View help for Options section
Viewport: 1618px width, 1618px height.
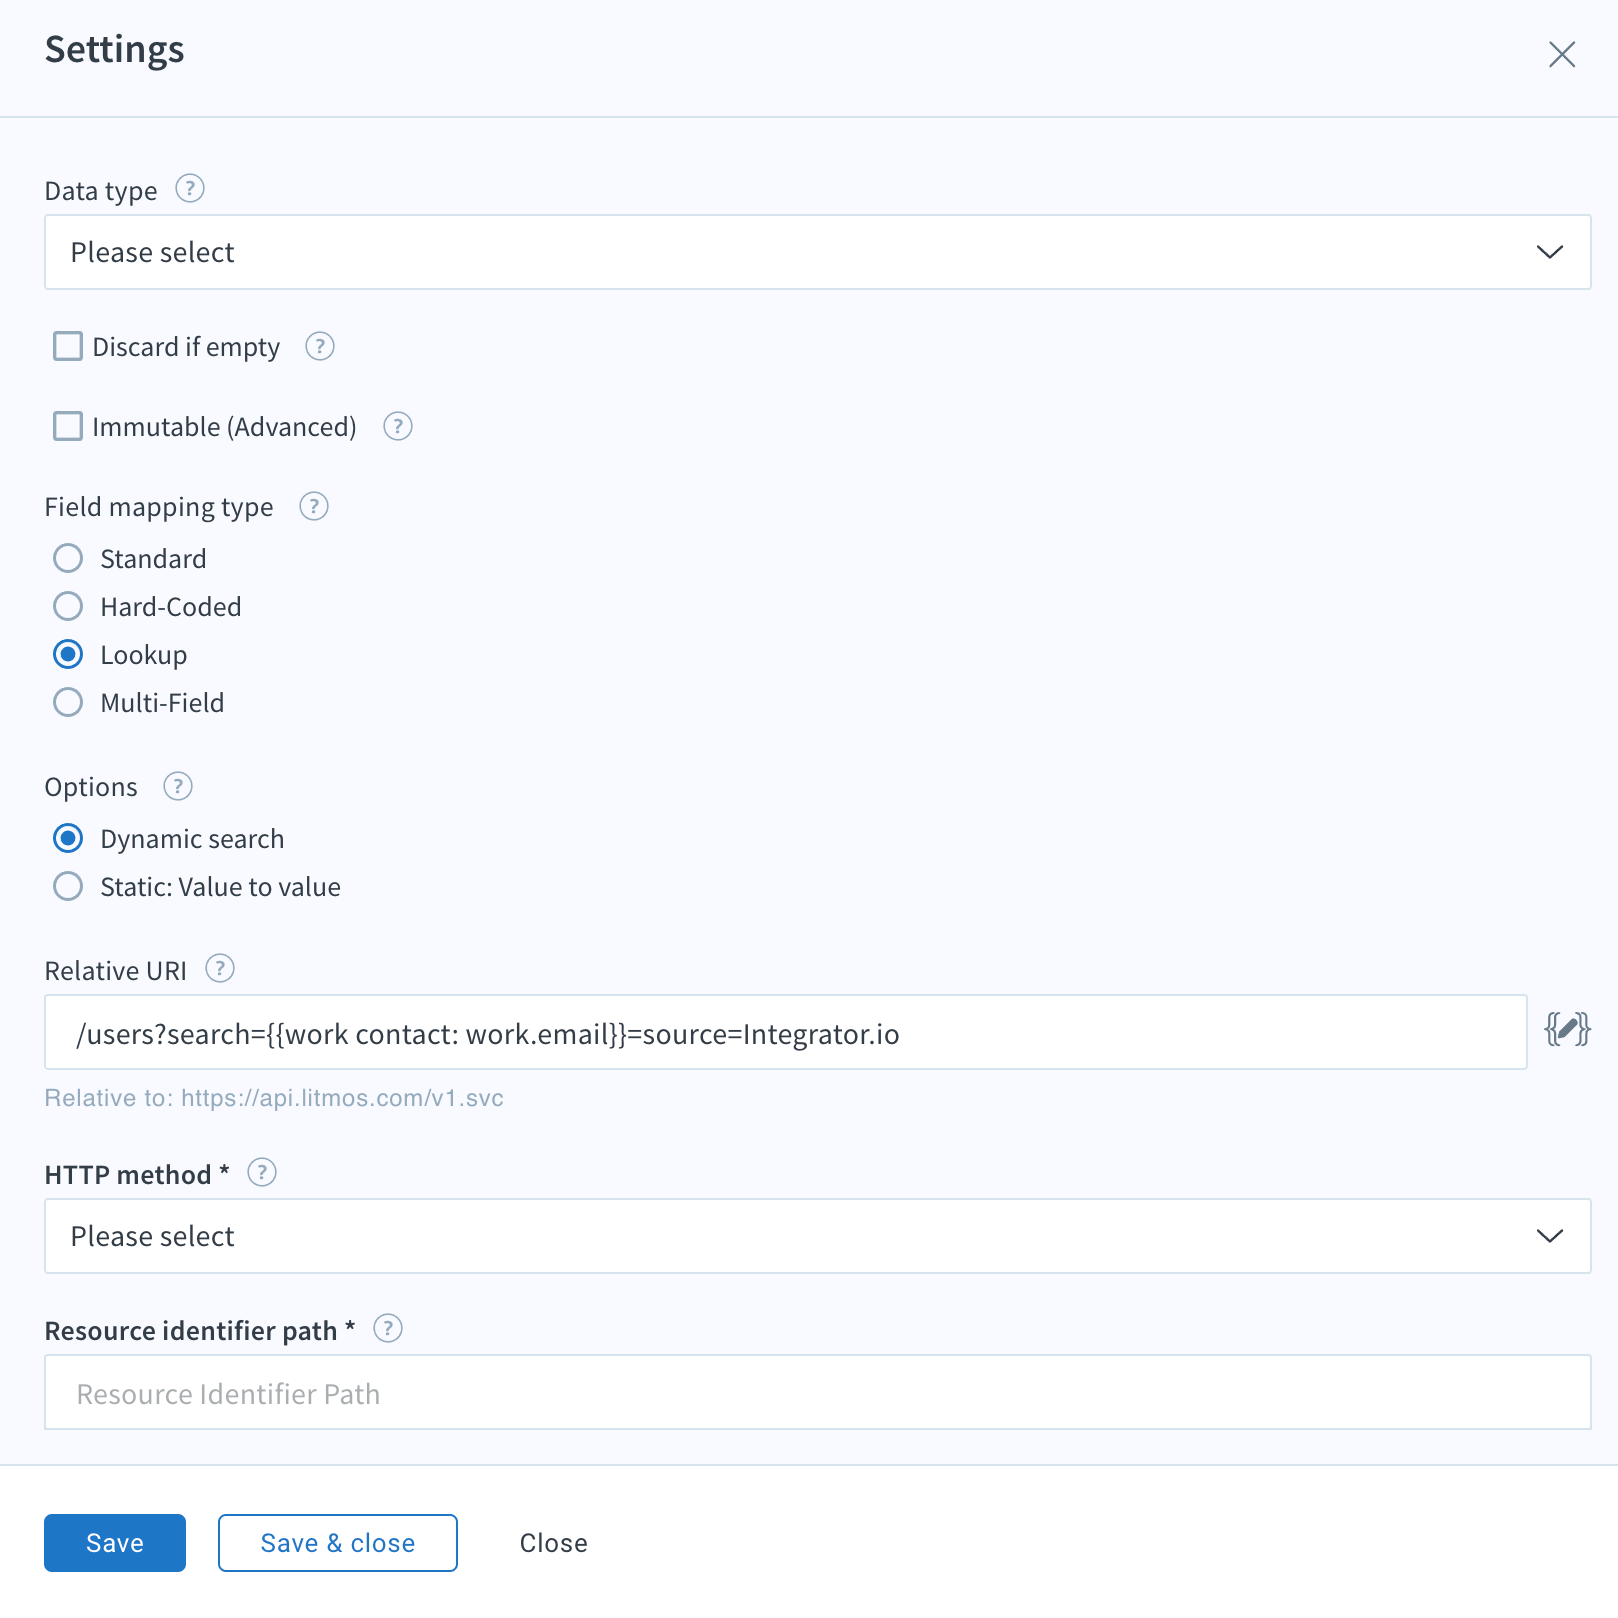point(178,786)
